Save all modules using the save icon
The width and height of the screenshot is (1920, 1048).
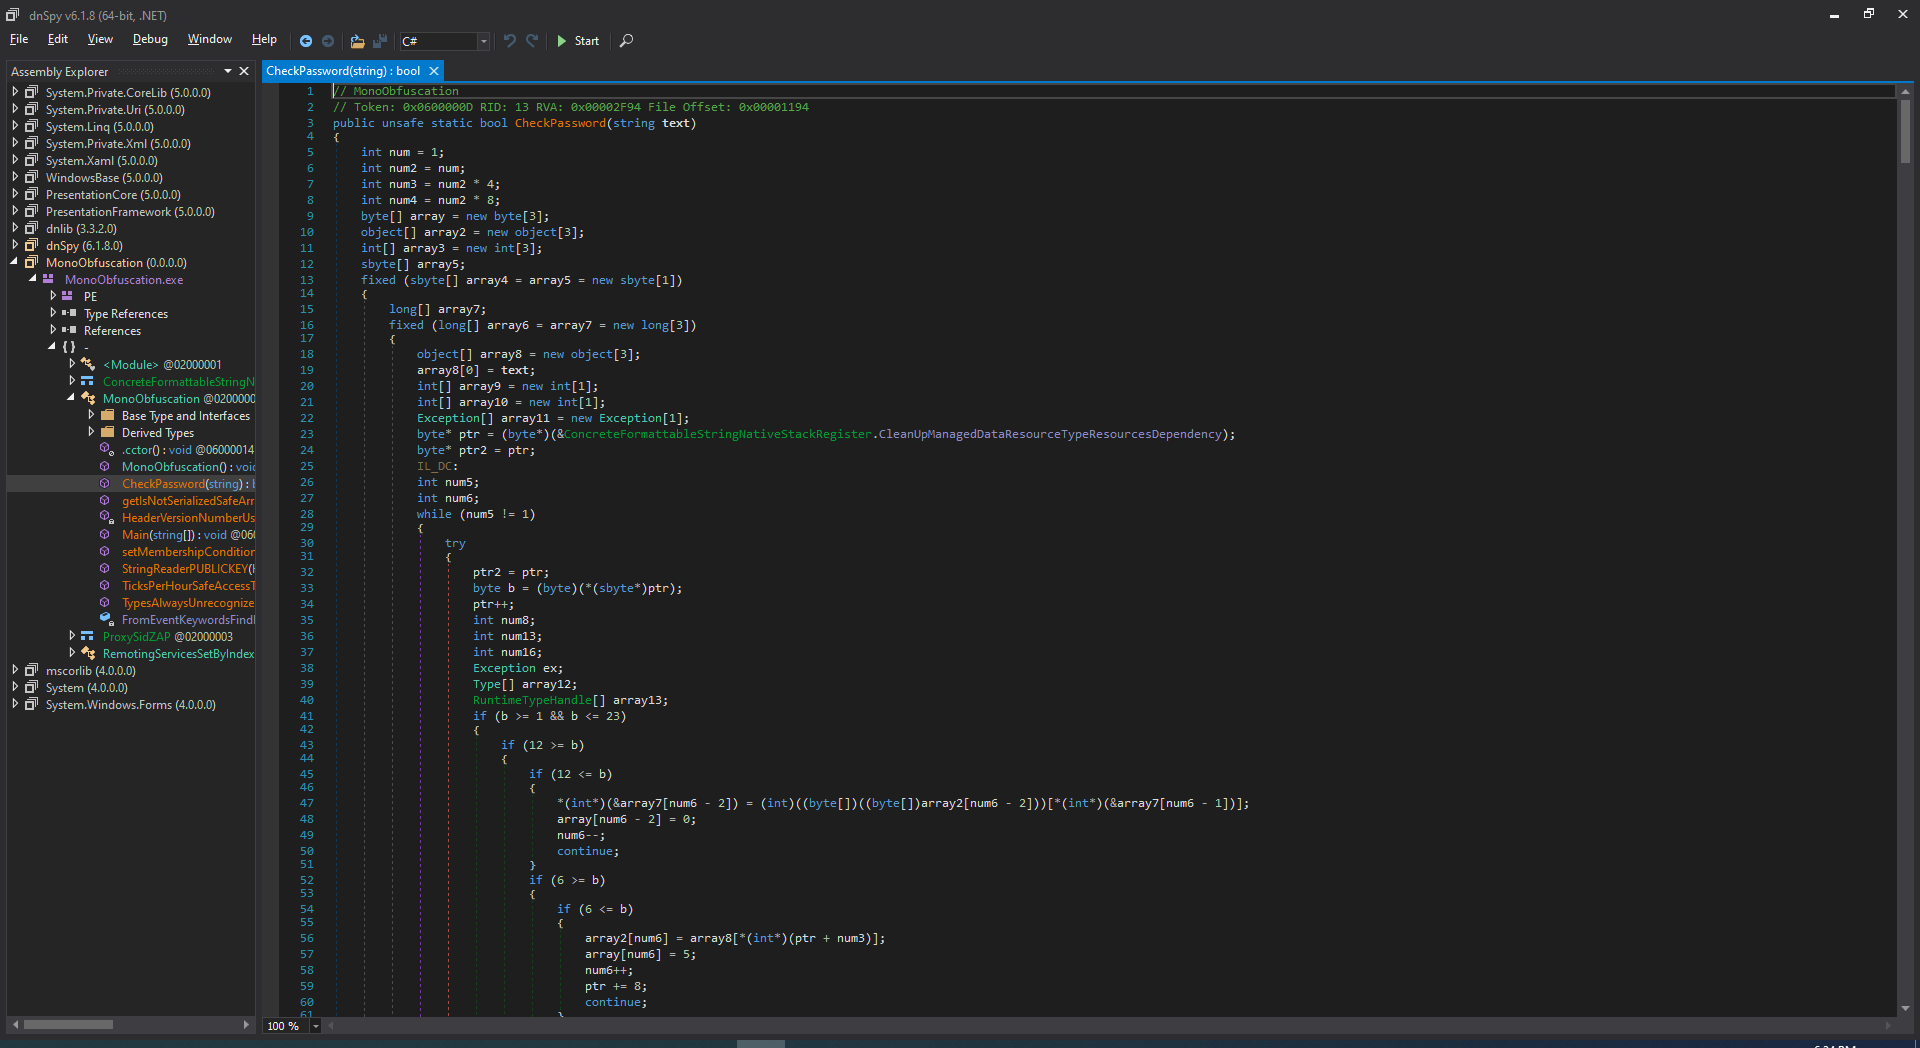tap(380, 41)
